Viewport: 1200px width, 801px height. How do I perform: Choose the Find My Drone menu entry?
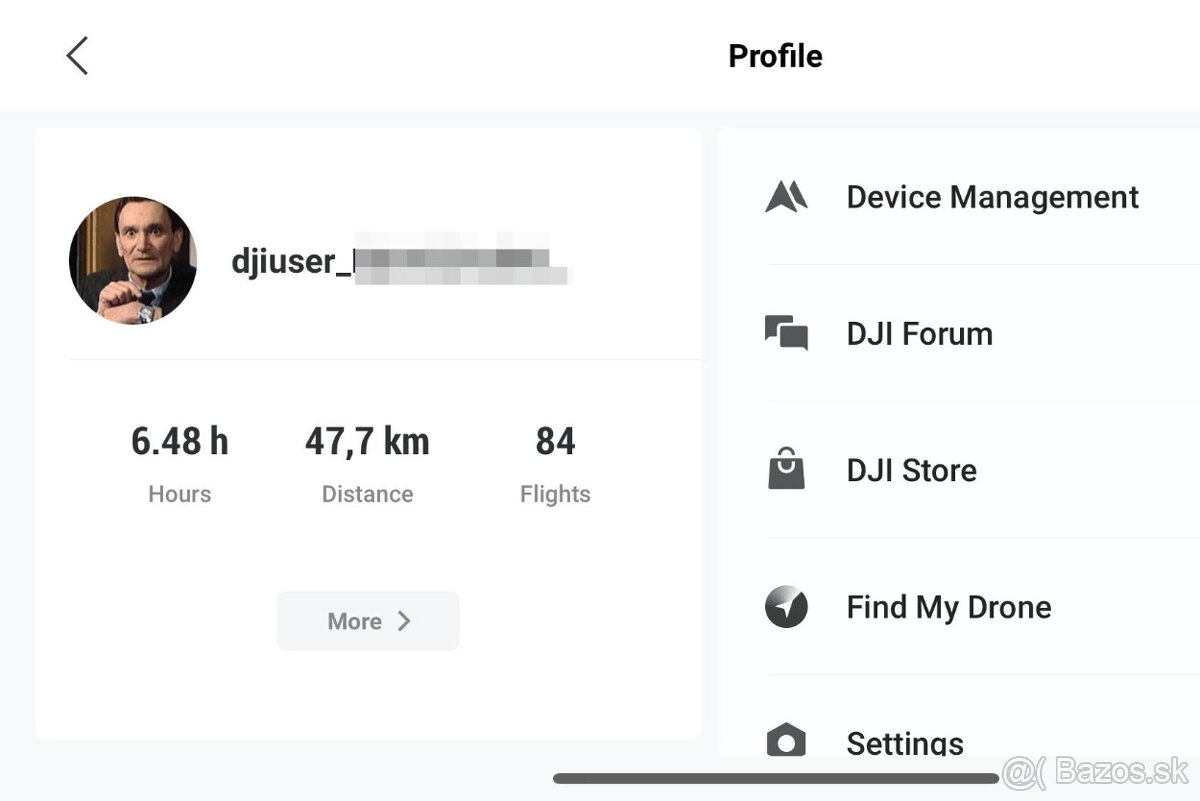pos(948,607)
